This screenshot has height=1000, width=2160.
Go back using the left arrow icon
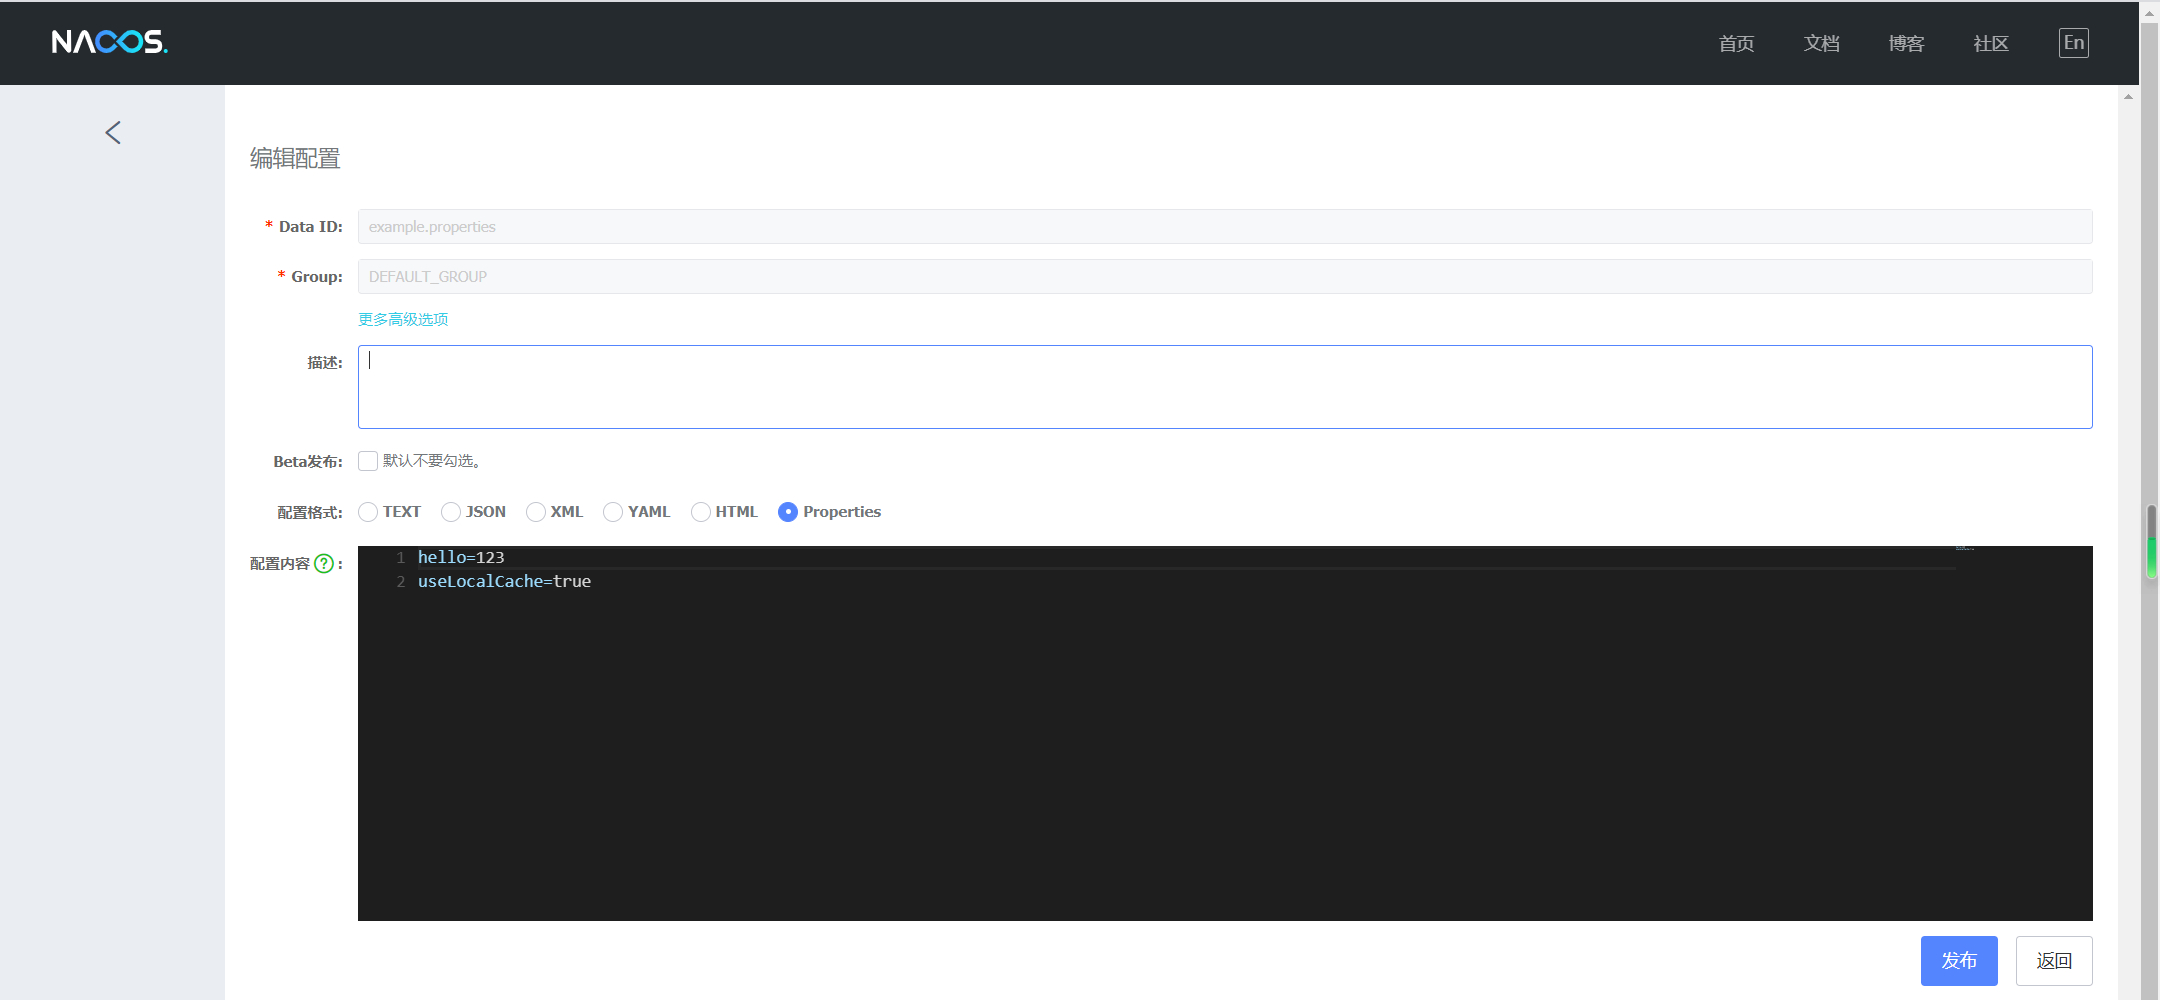[113, 132]
